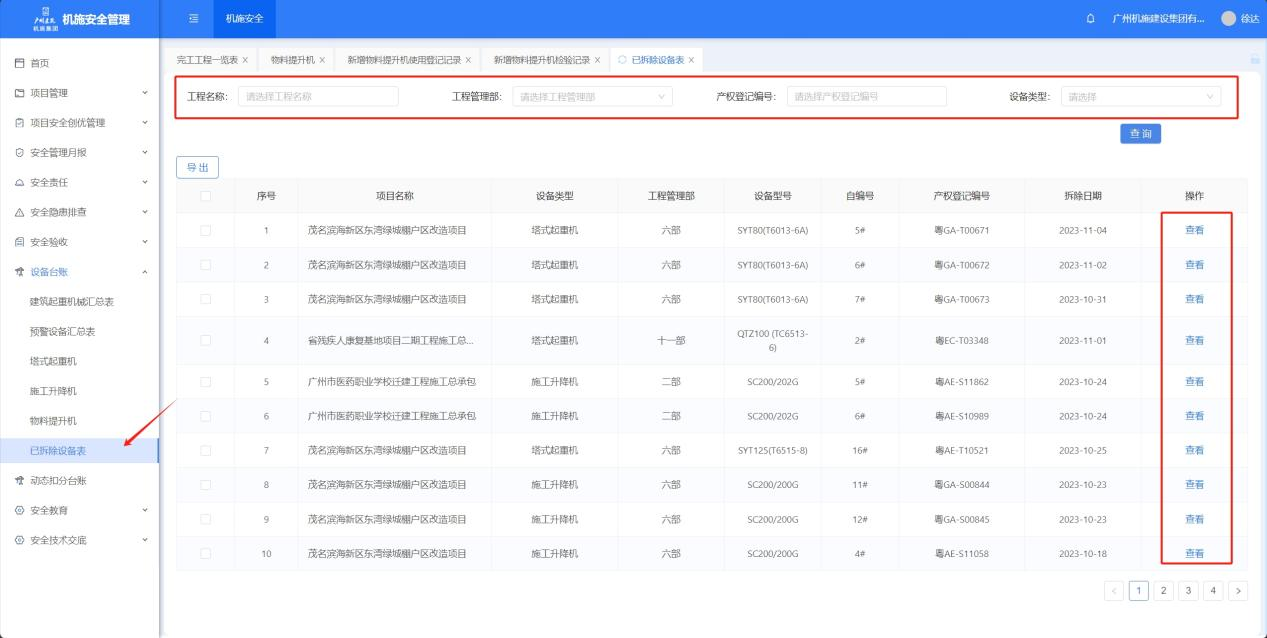The height and width of the screenshot is (638, 1267).
Task: Click the user avatar icon
Action: tap(1229, 19)
